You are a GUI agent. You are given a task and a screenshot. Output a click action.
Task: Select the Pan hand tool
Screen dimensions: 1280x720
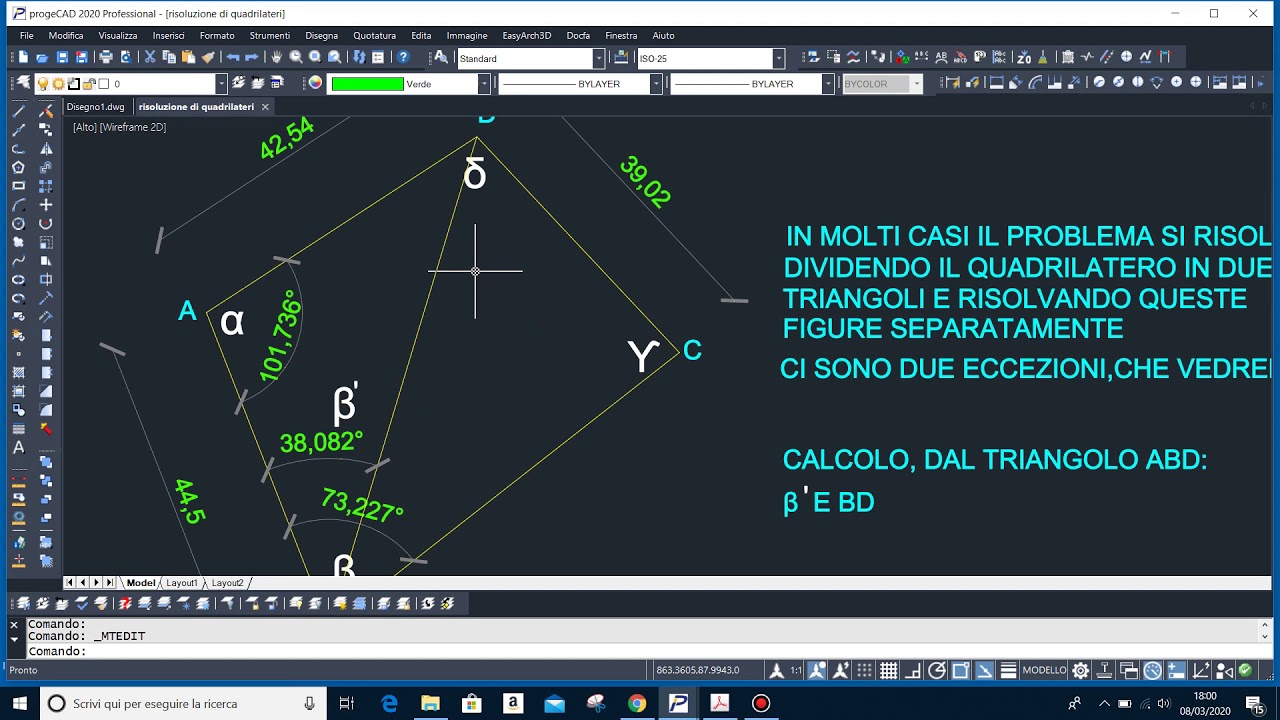[277, 58]
